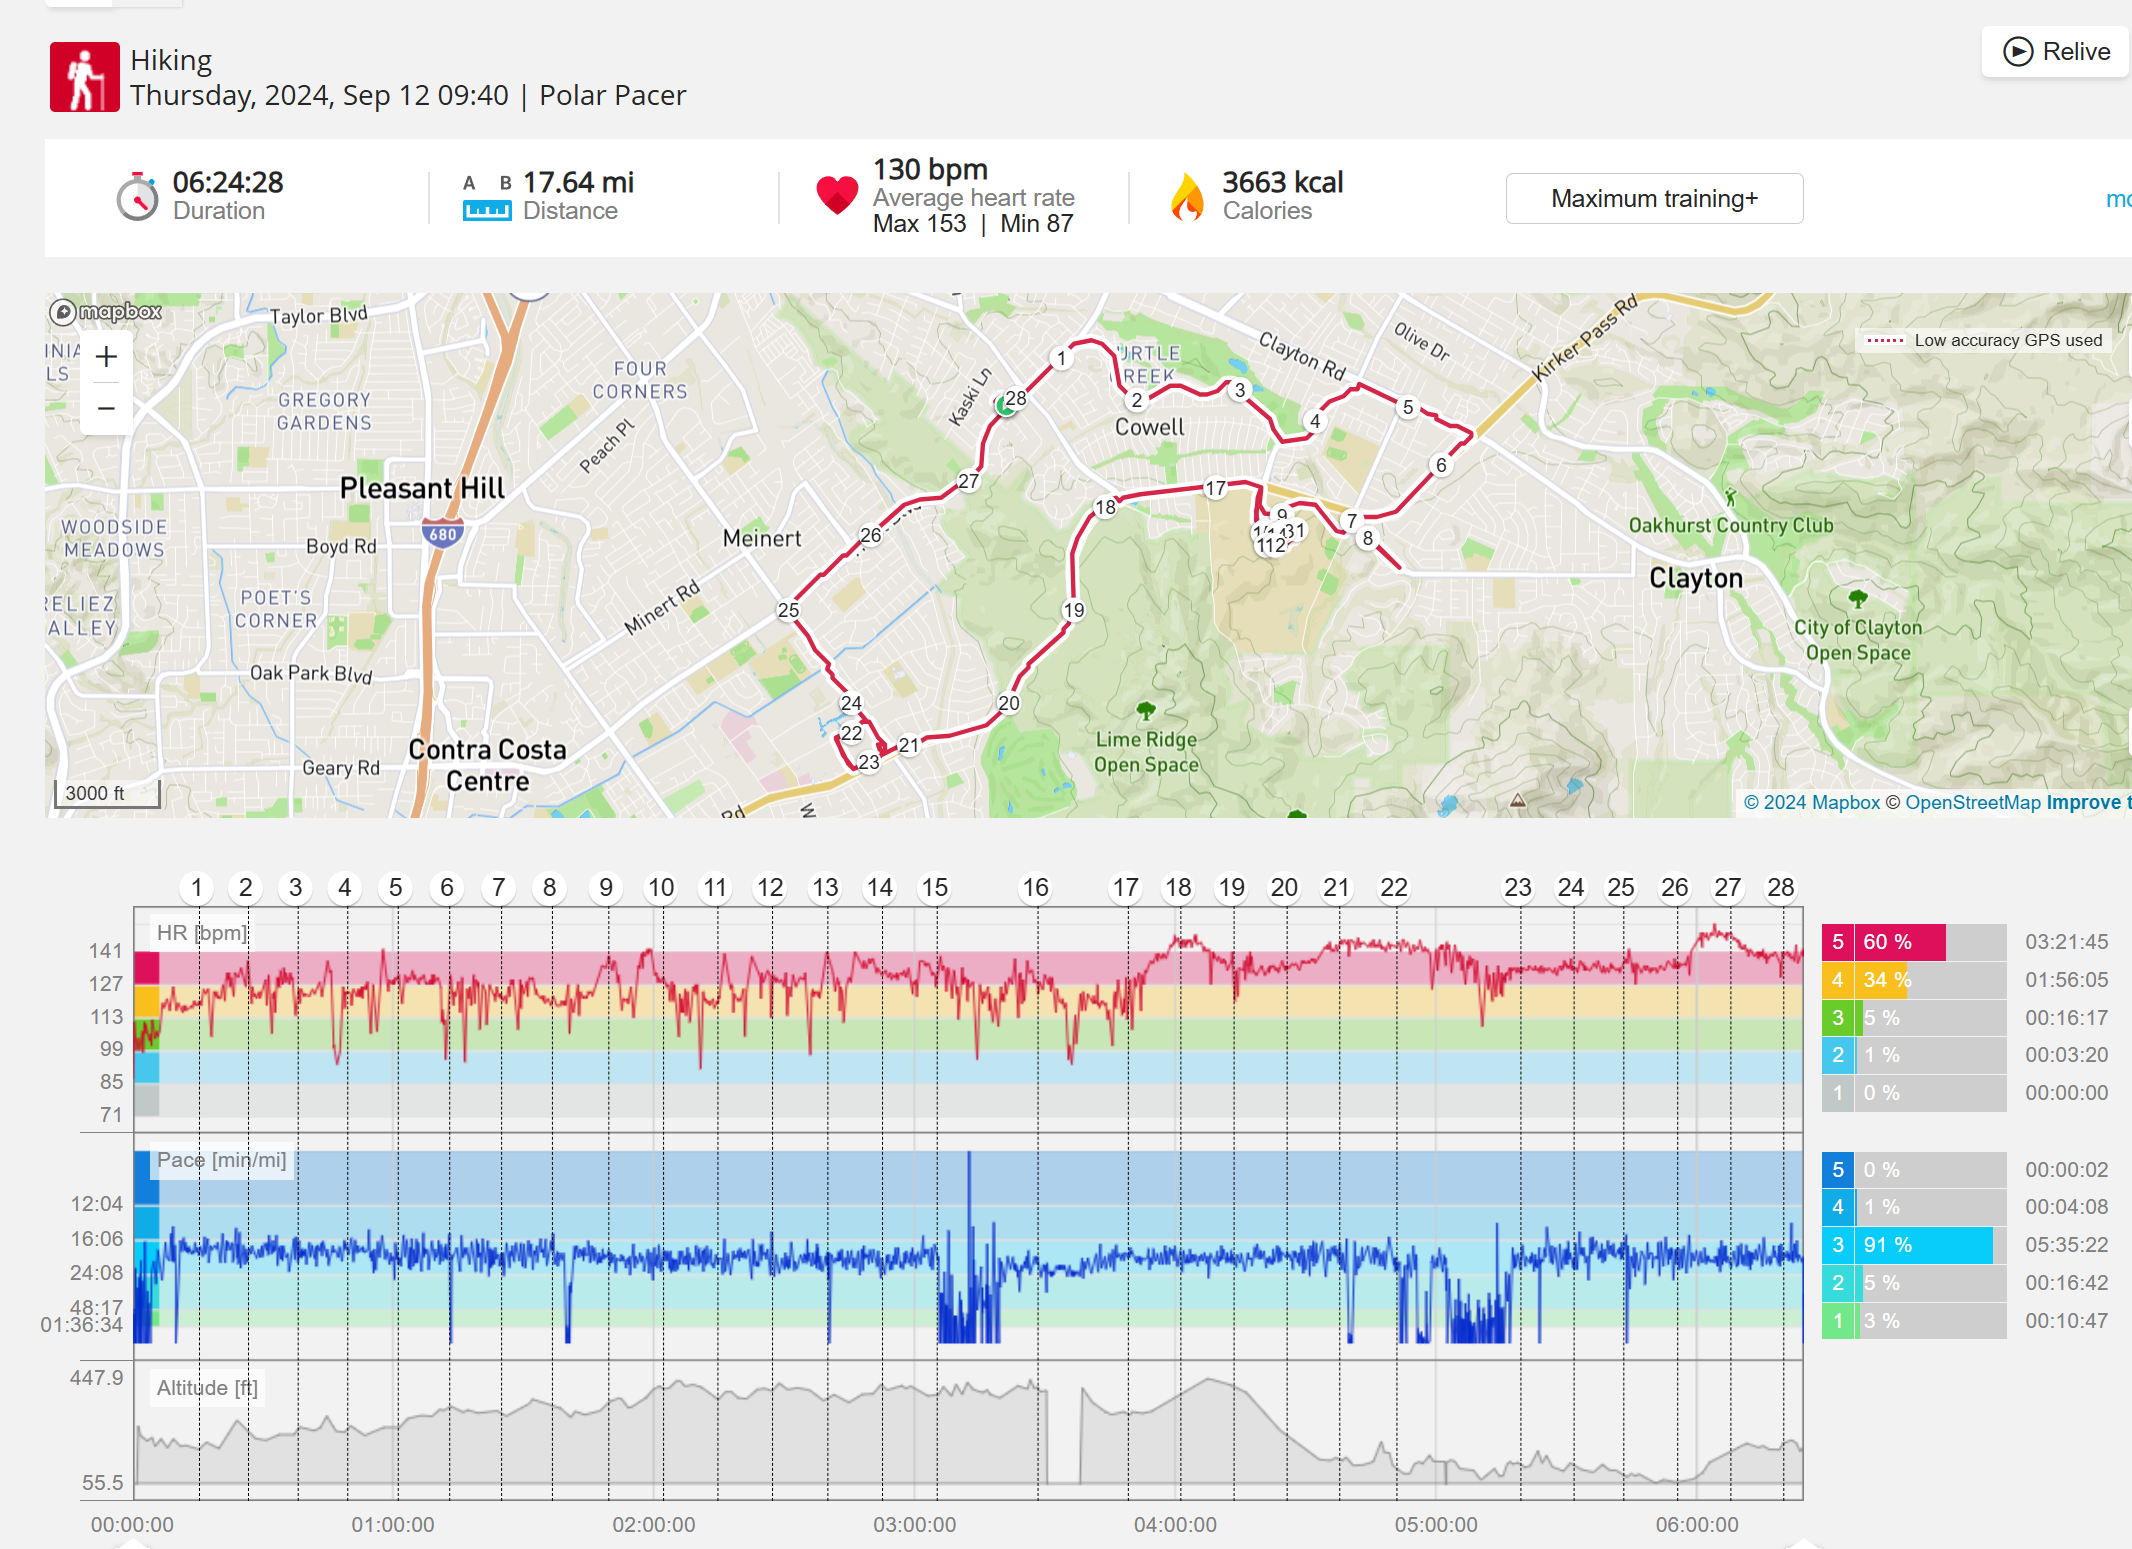
Task: Click the HR [bpm] graph label
Action: (x=201, y=933)
